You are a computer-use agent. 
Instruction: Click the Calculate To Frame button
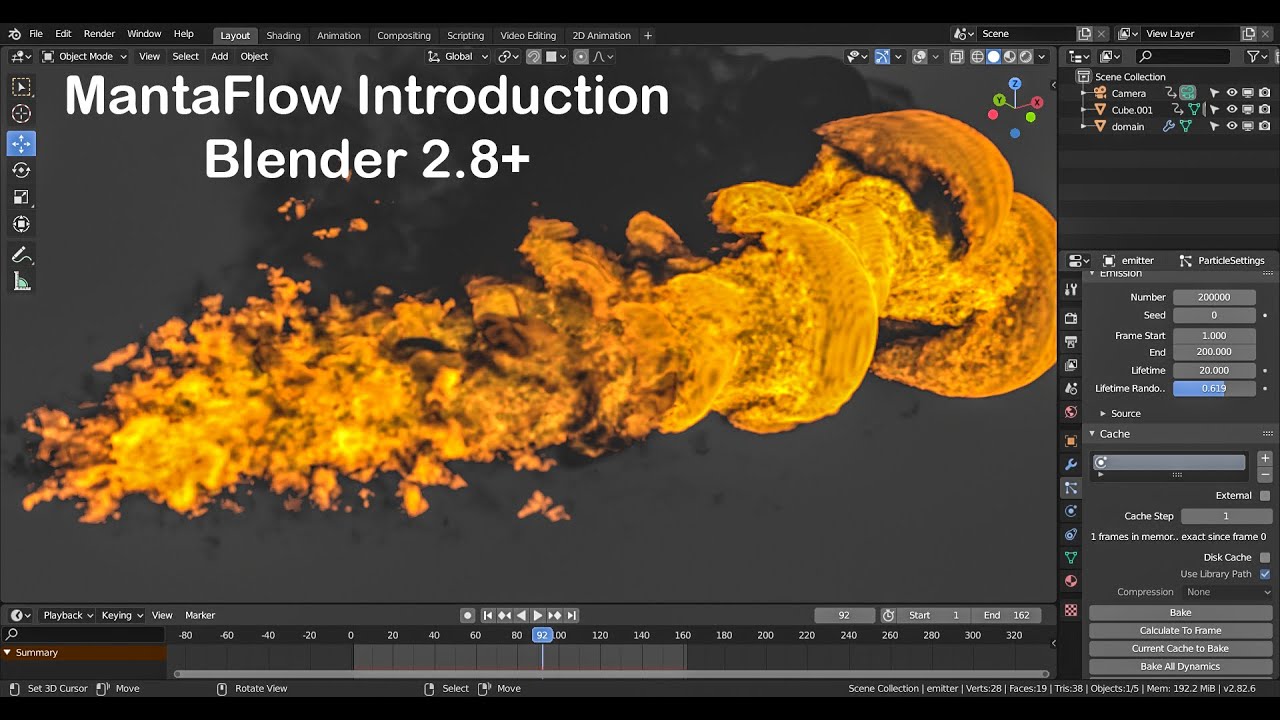1180,630
